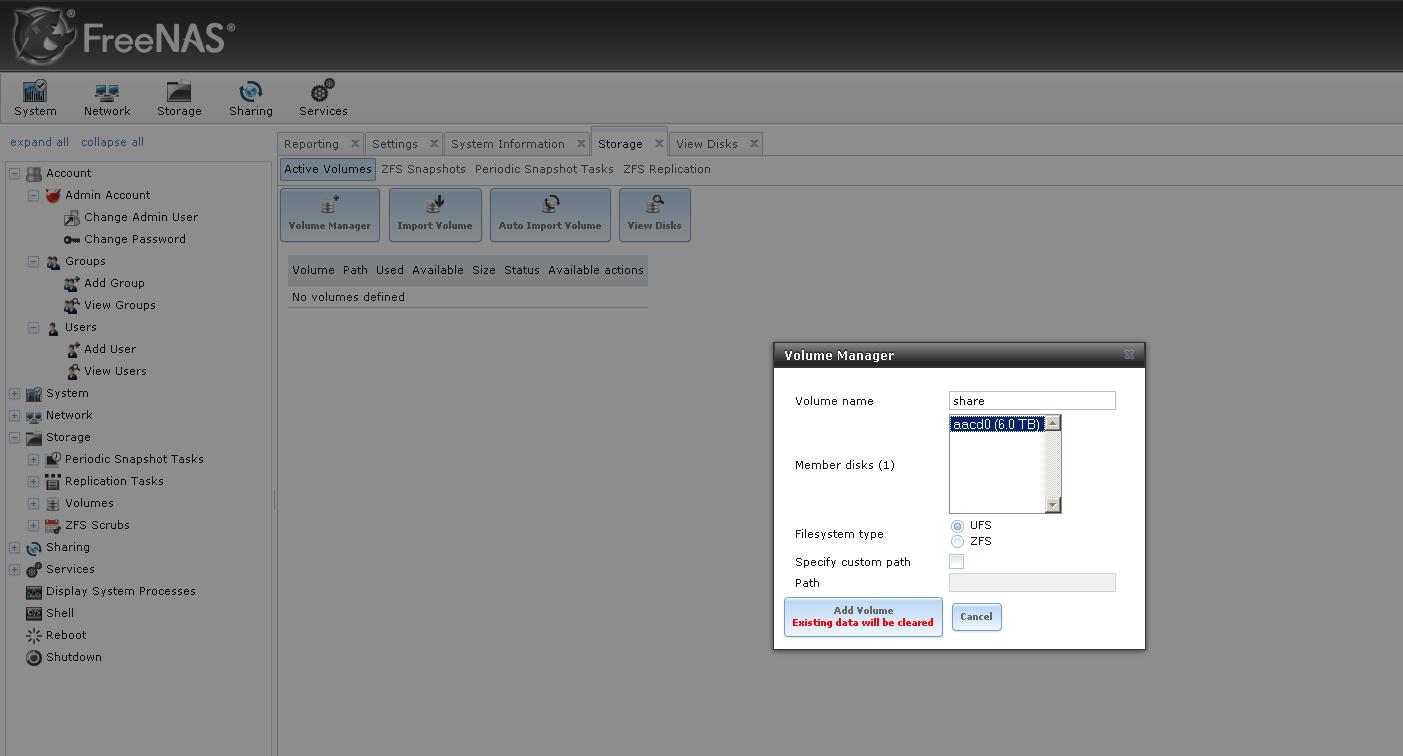Expand the System tree node

pos(14,394)
